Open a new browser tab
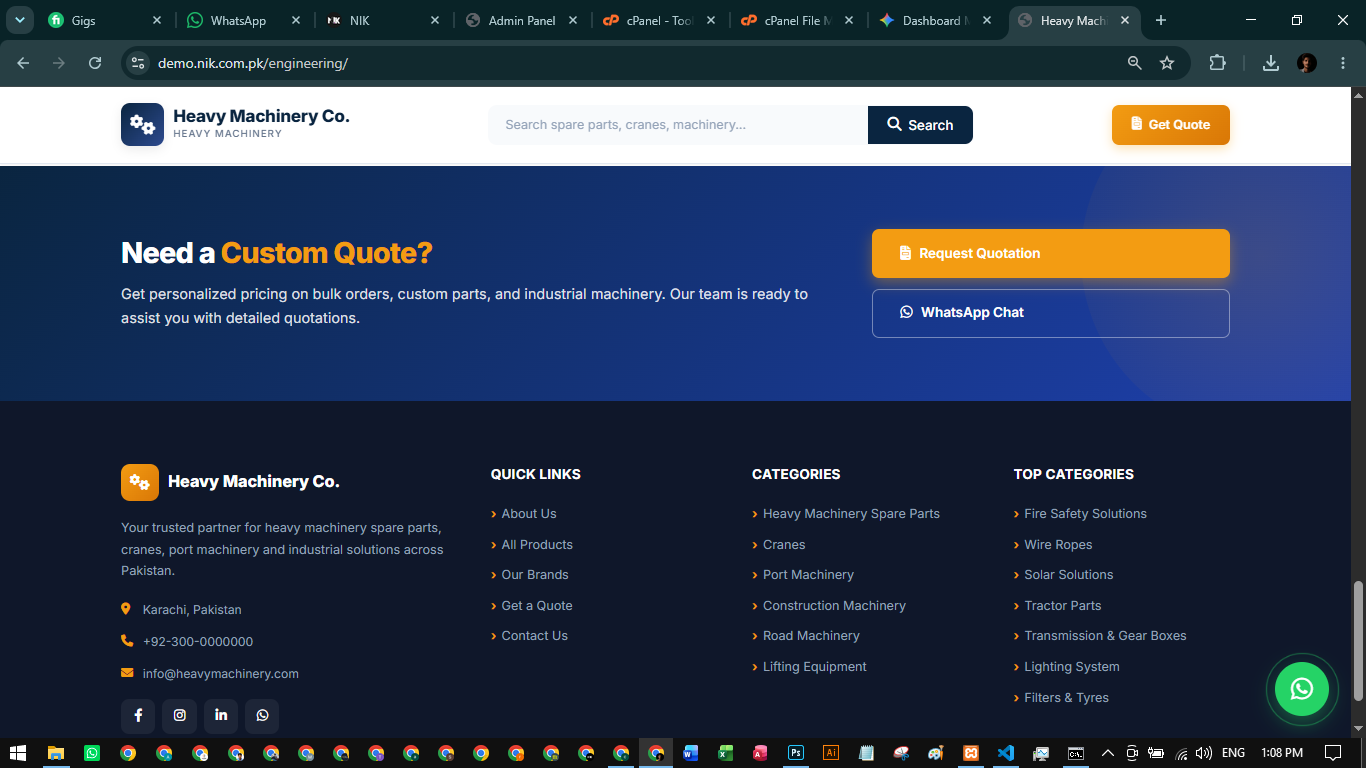 coord(1161,20)
